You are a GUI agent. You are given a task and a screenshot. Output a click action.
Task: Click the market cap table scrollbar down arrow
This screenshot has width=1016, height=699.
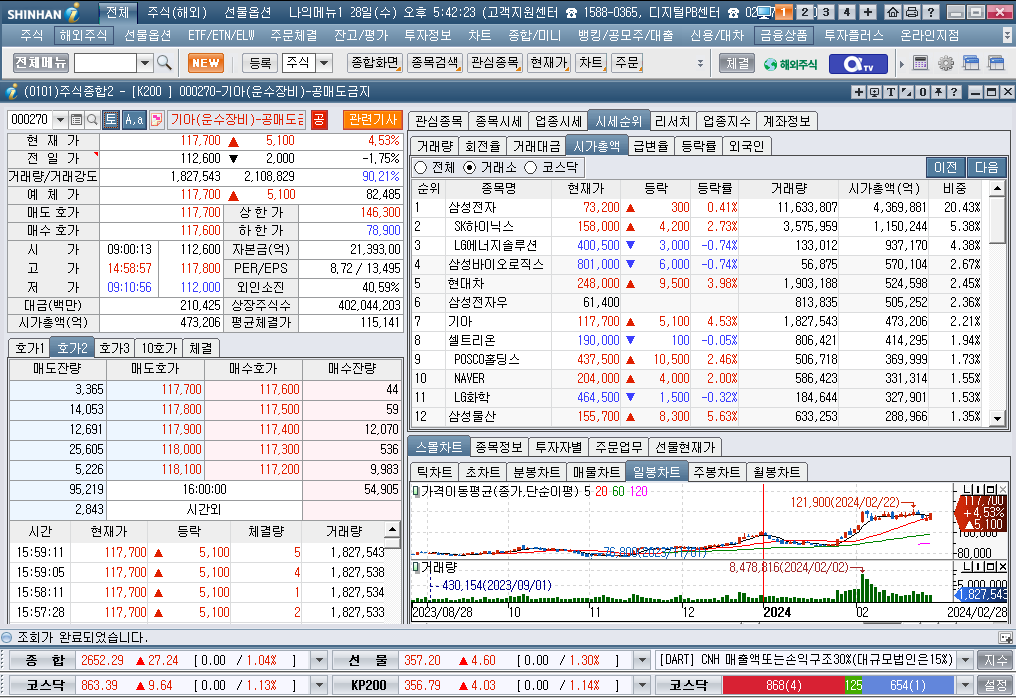click(998, 418)
